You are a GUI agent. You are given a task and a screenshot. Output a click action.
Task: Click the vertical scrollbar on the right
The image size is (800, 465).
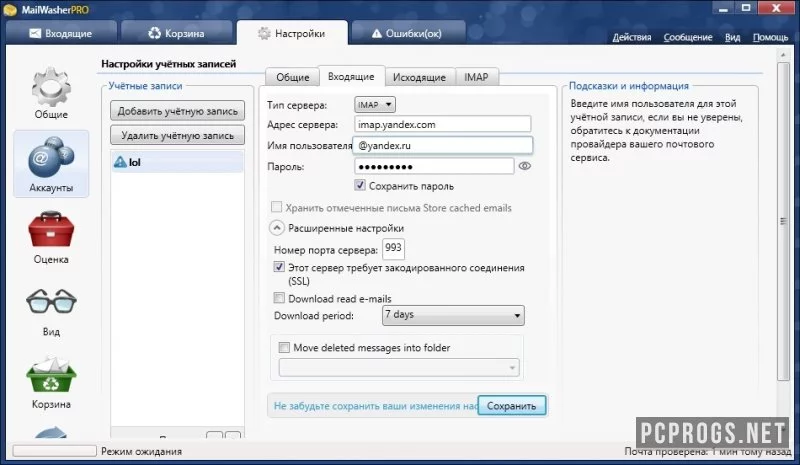(x=783, y=222)
